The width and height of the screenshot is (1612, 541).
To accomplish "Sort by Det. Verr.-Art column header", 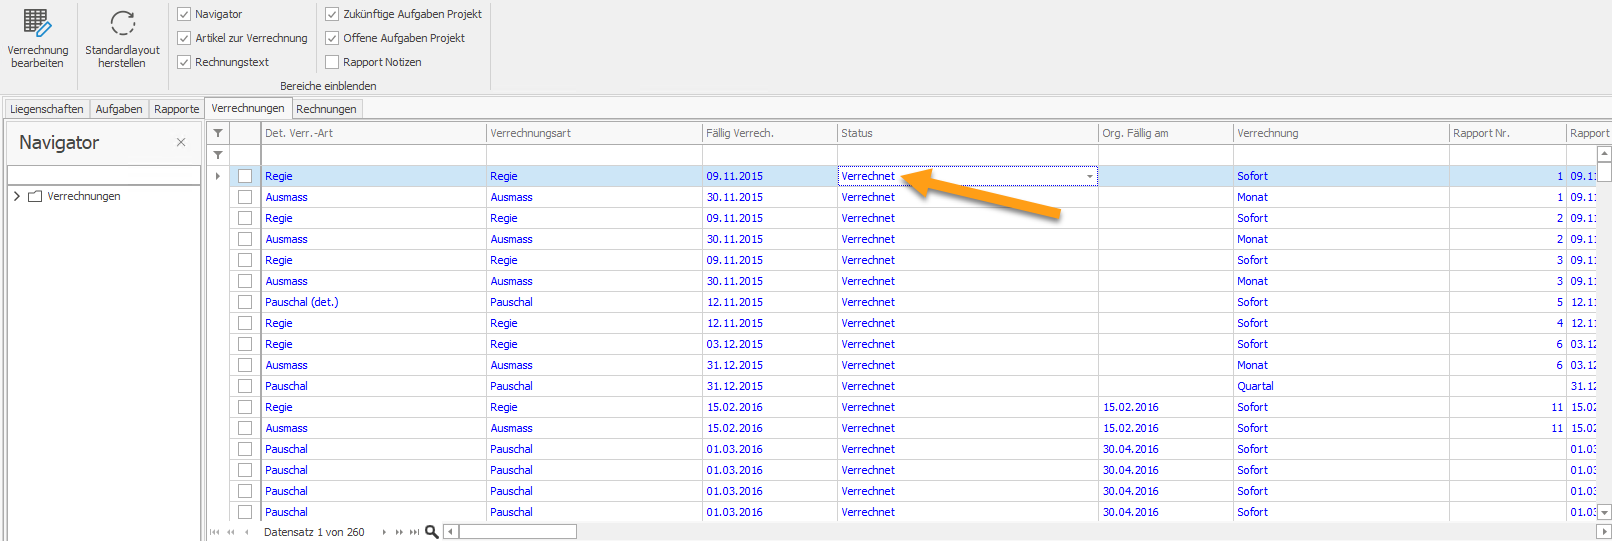I will (x=374, y=133).
